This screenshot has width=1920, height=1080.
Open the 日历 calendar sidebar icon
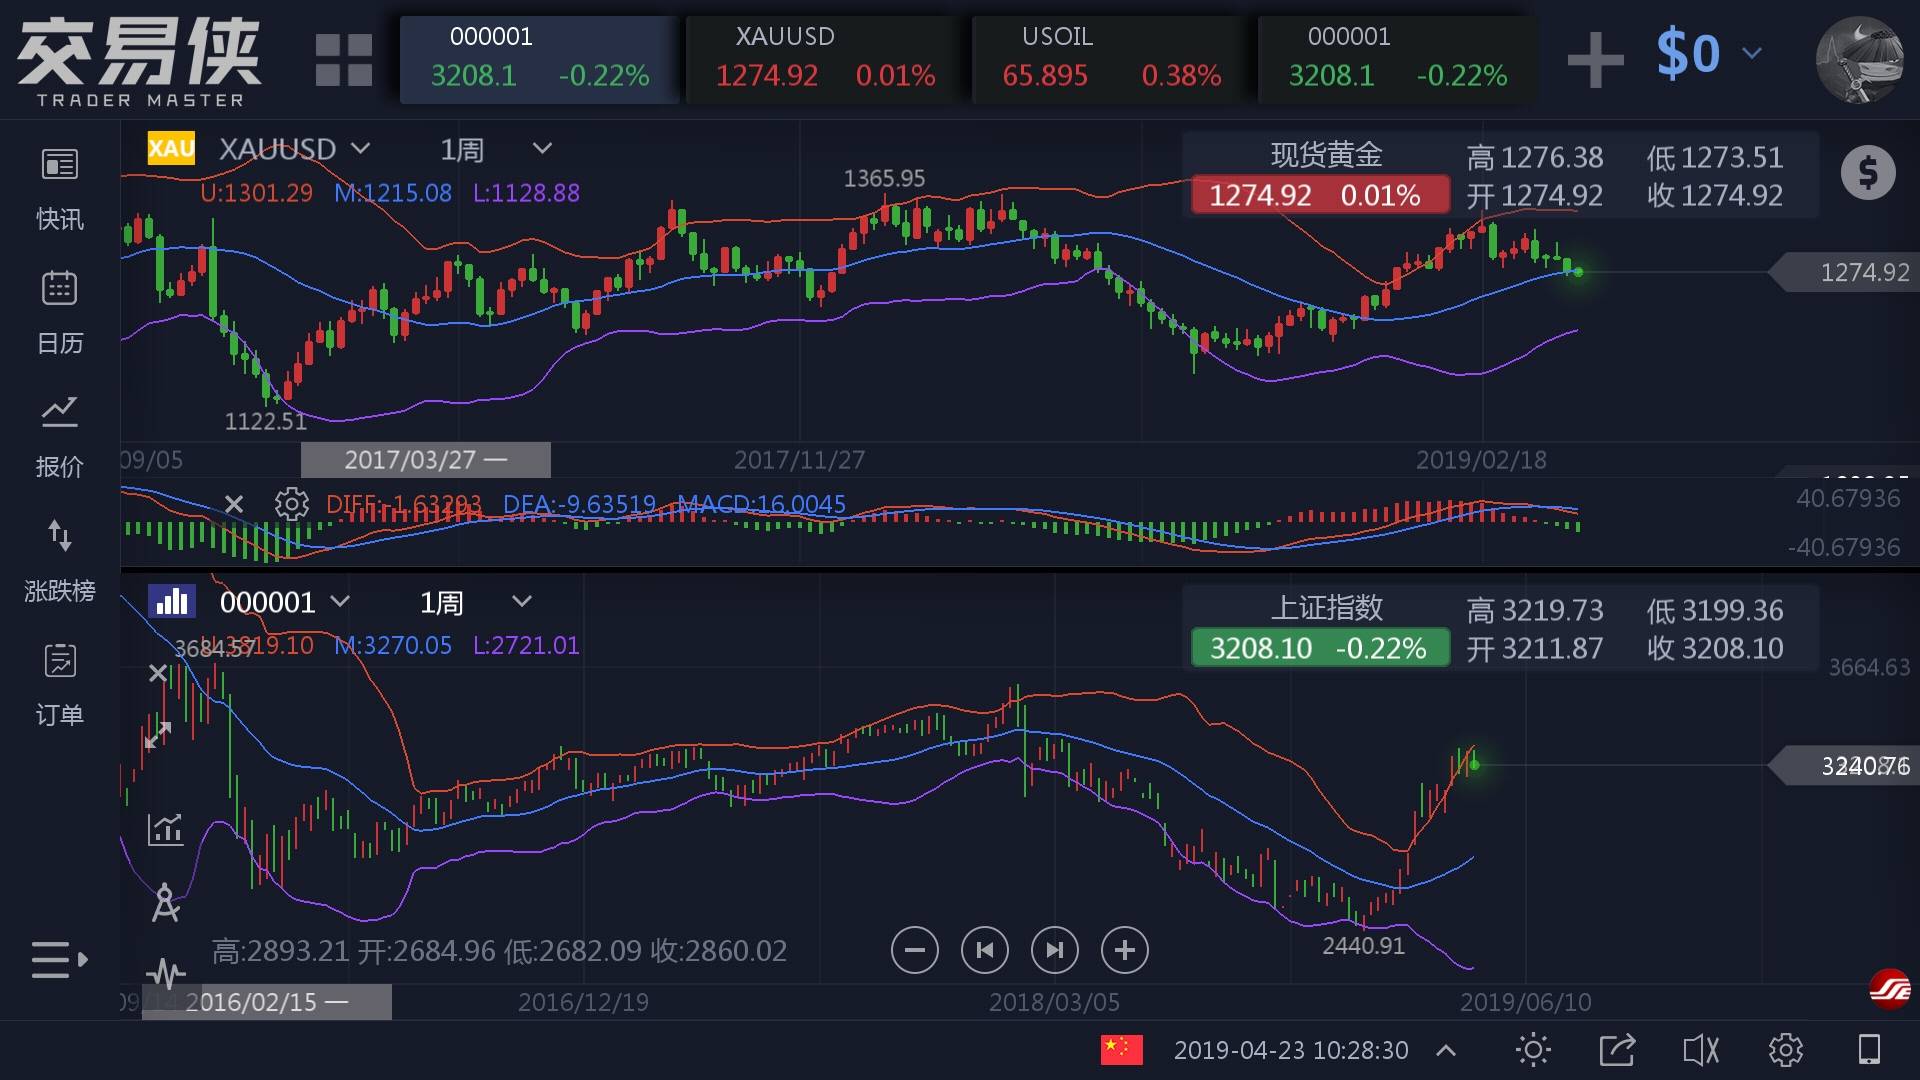[59, 289]
